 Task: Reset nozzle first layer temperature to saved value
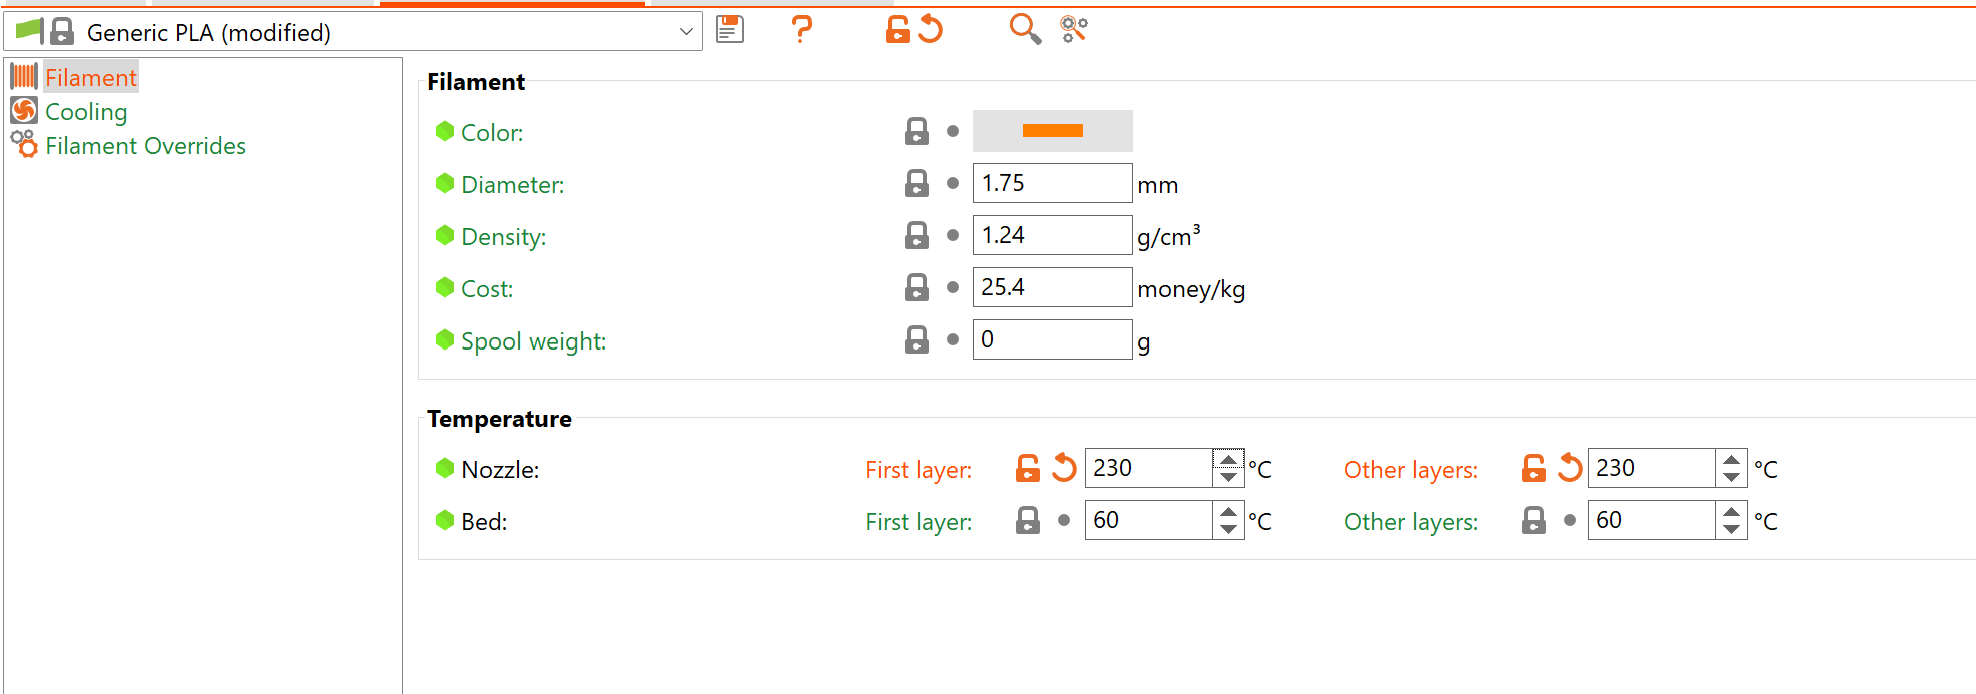1064,468
